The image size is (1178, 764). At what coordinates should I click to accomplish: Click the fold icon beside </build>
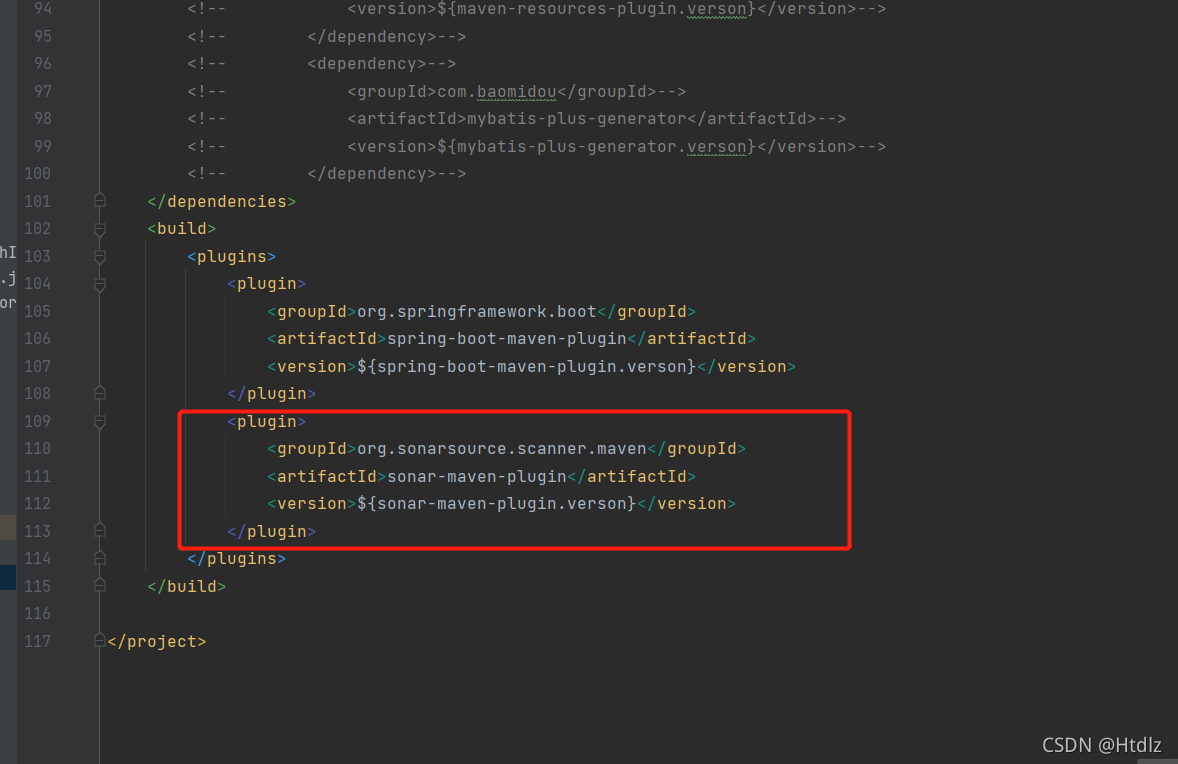click(x=98, y=586)
